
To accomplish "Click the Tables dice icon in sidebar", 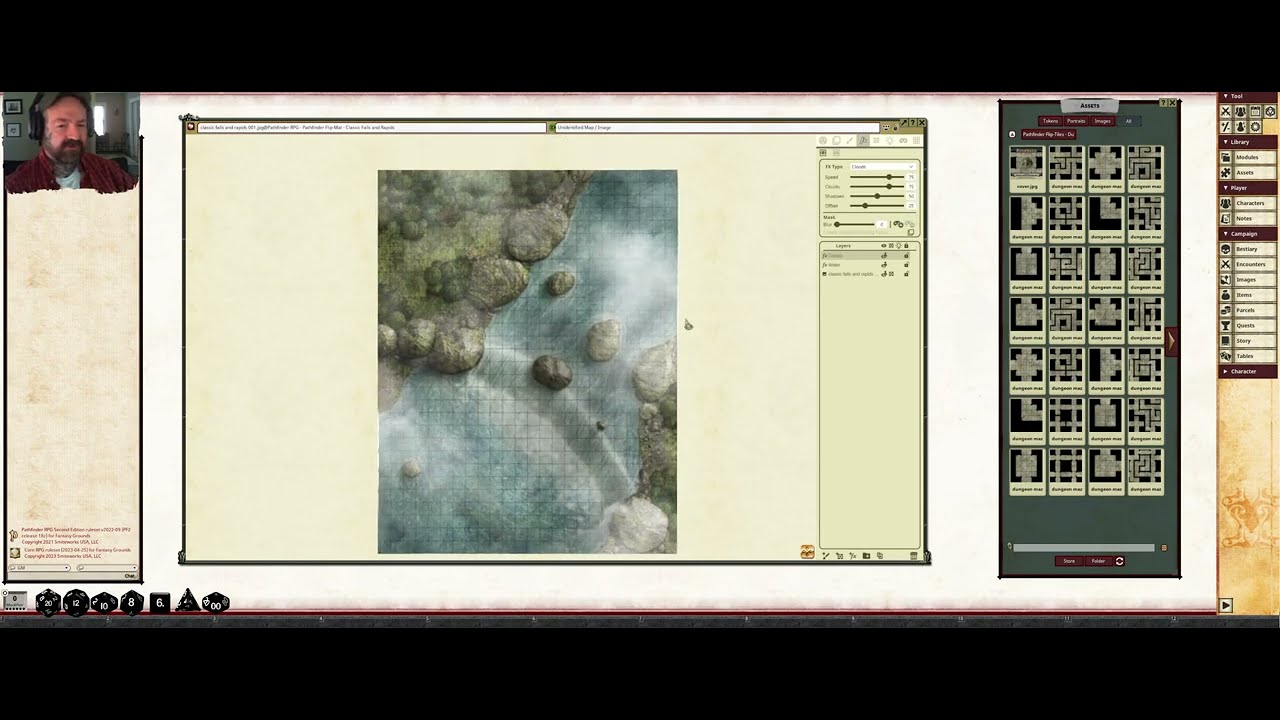I will (x=1225, y=356).
